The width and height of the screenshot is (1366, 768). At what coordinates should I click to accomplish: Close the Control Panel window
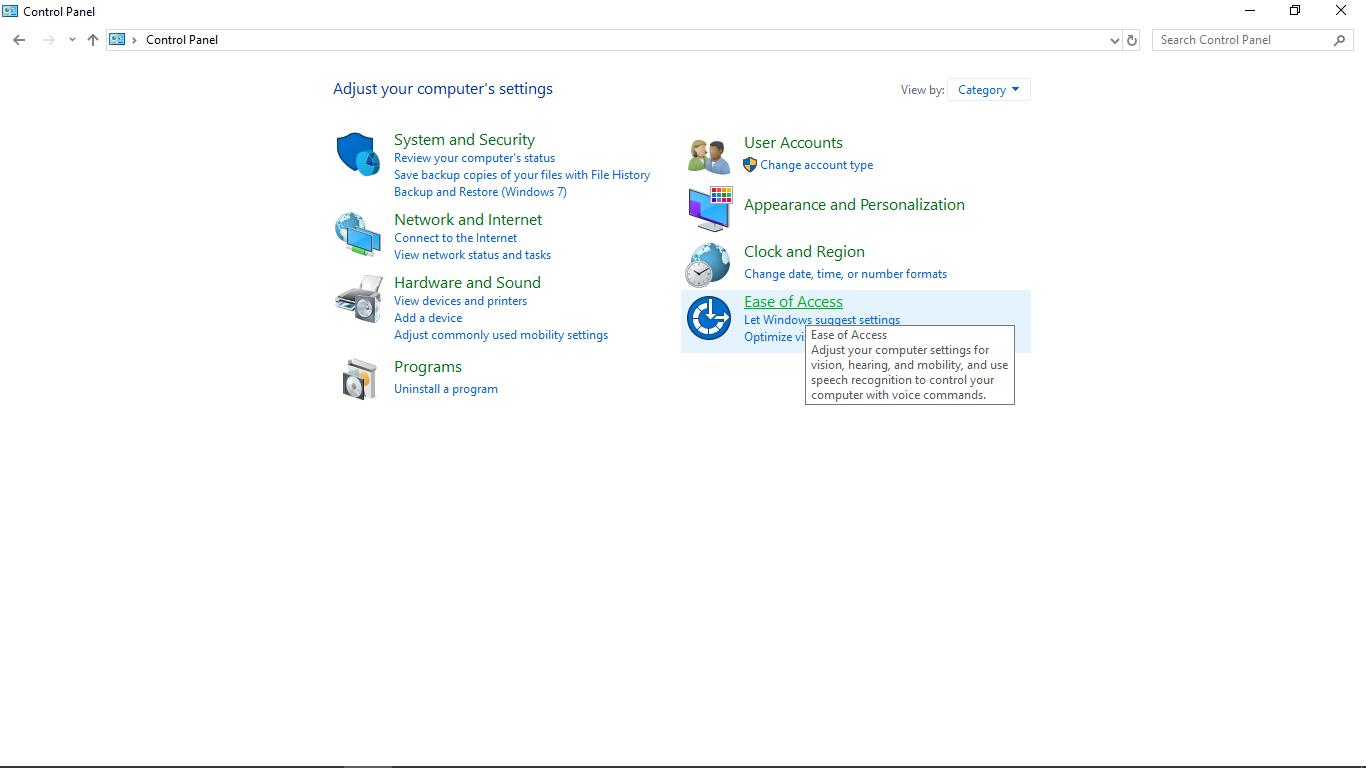pos(1341,11)
